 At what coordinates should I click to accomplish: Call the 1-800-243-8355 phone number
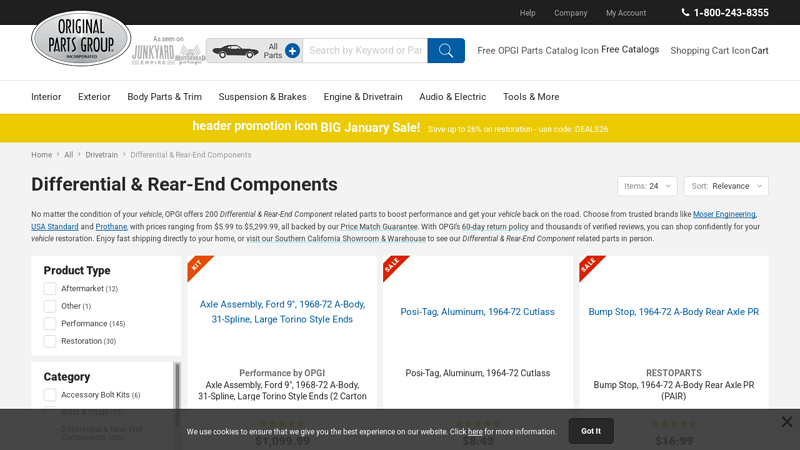click(x=724, y=13)
